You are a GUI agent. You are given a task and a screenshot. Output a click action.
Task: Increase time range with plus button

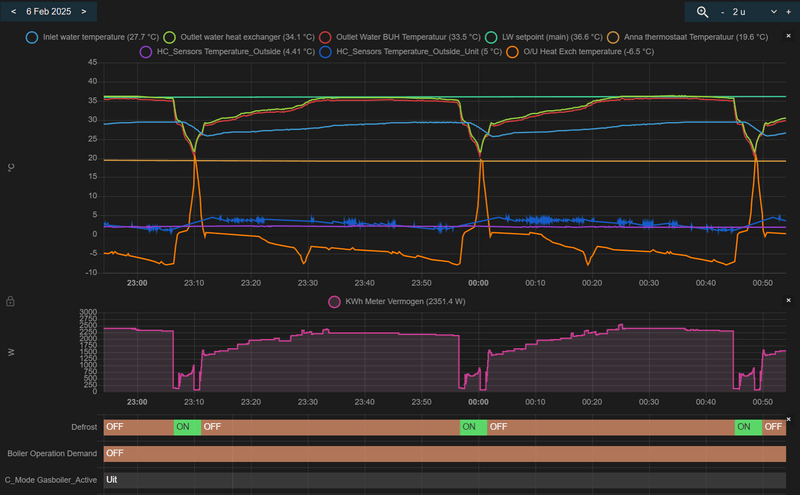[788, 12]
